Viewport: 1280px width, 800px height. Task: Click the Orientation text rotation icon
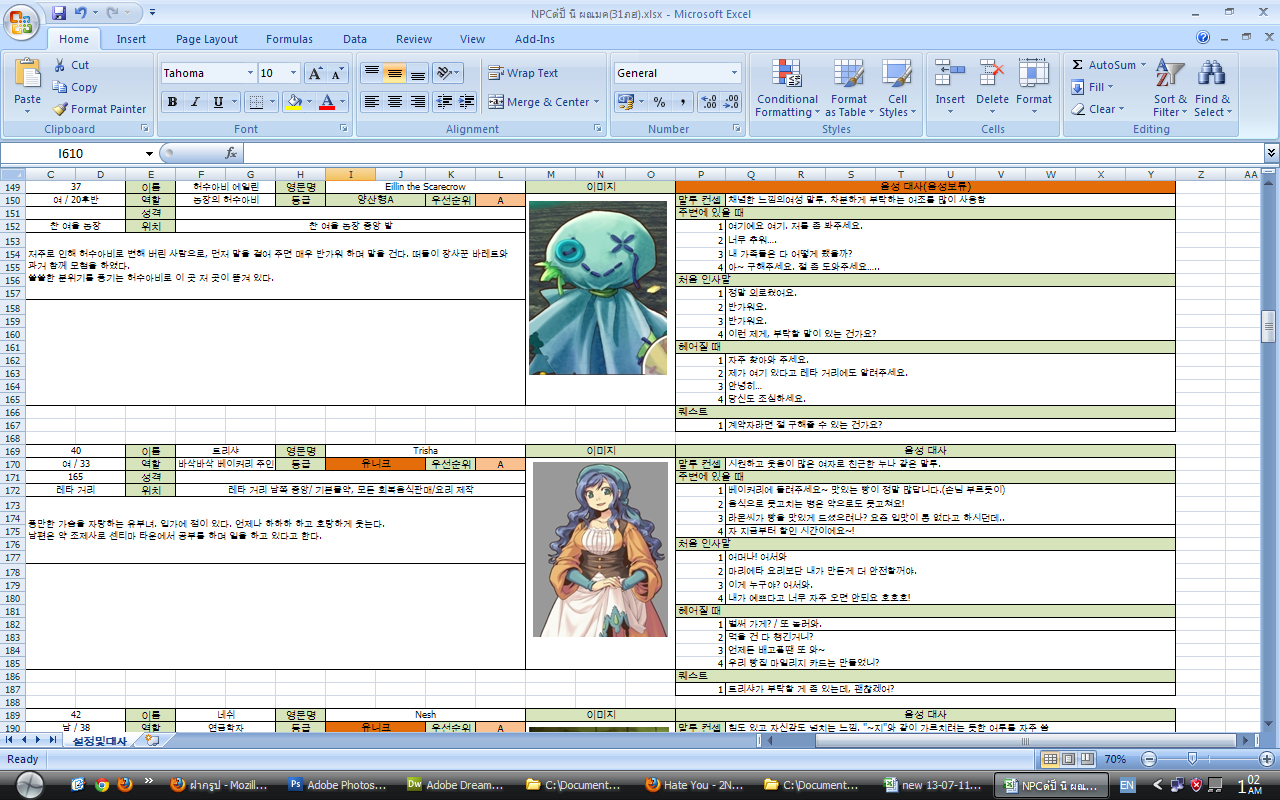point(445,73)
